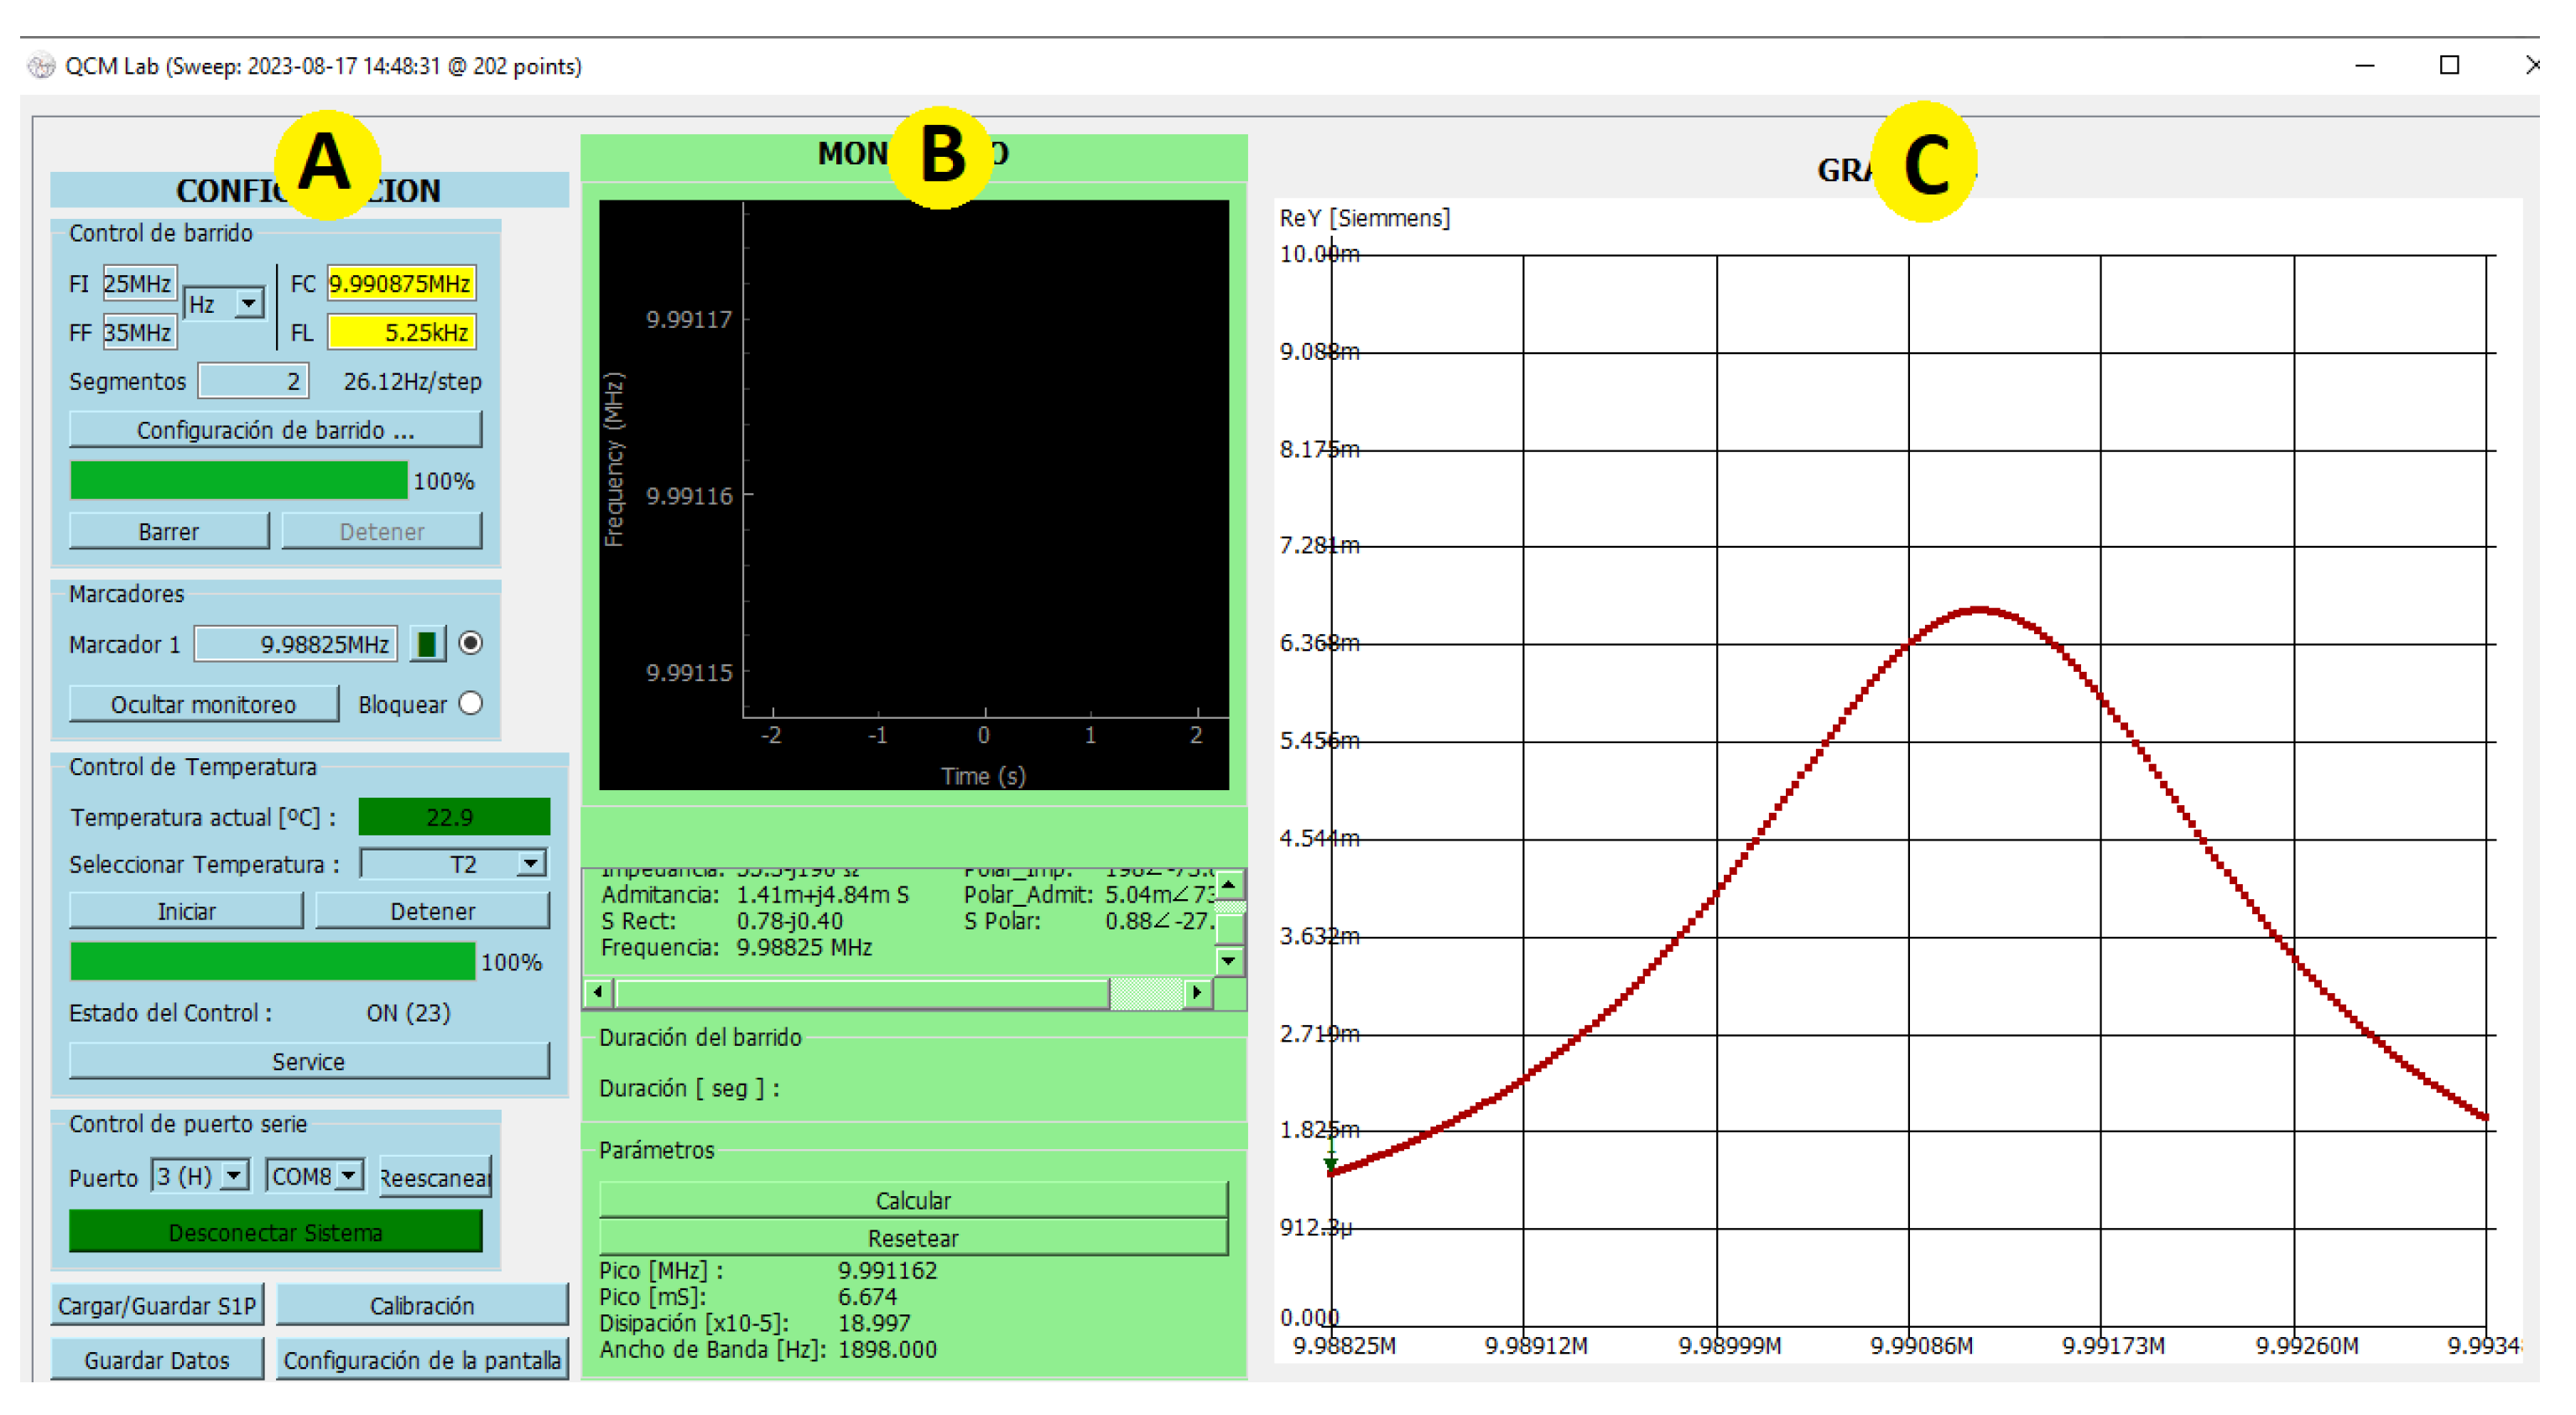
Task: Click Ocultar monitoreo button
Action: [203, 704]
